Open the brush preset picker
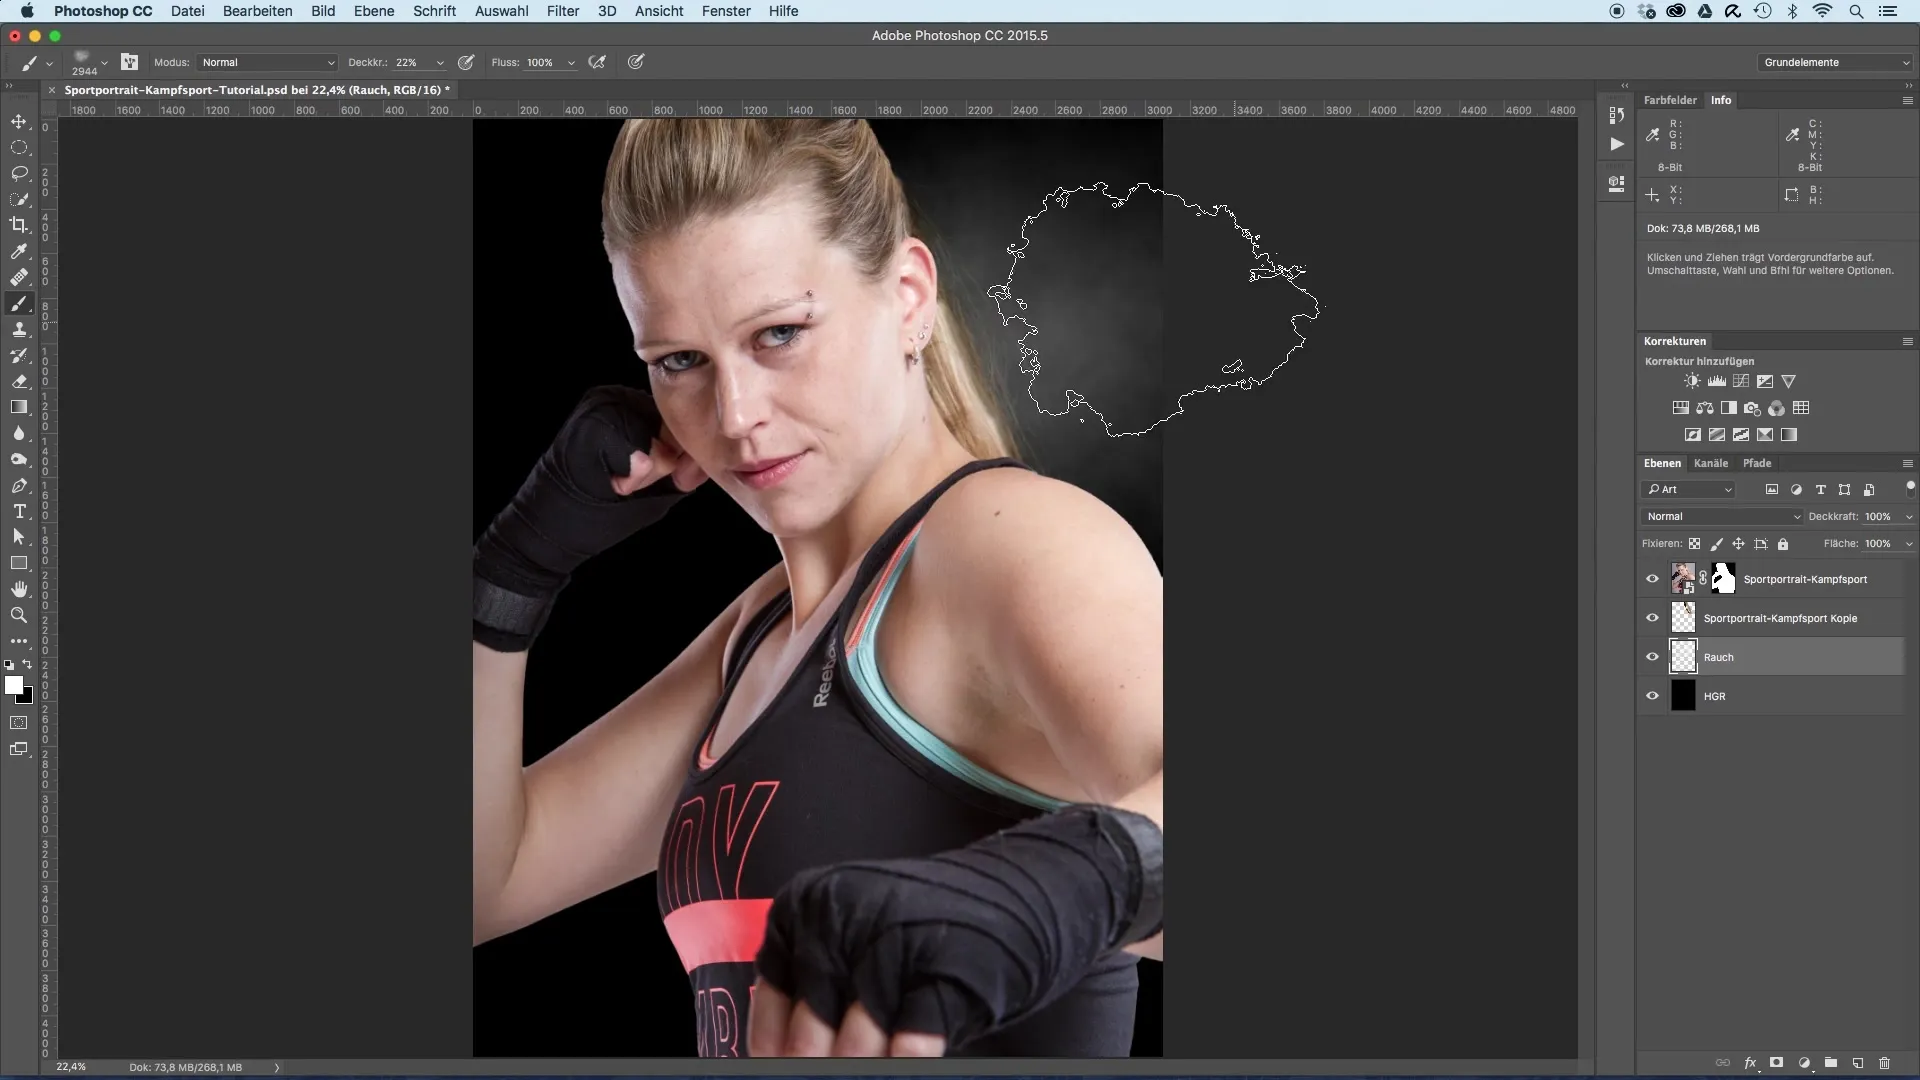1920x1080 pixels. [89, 62]
